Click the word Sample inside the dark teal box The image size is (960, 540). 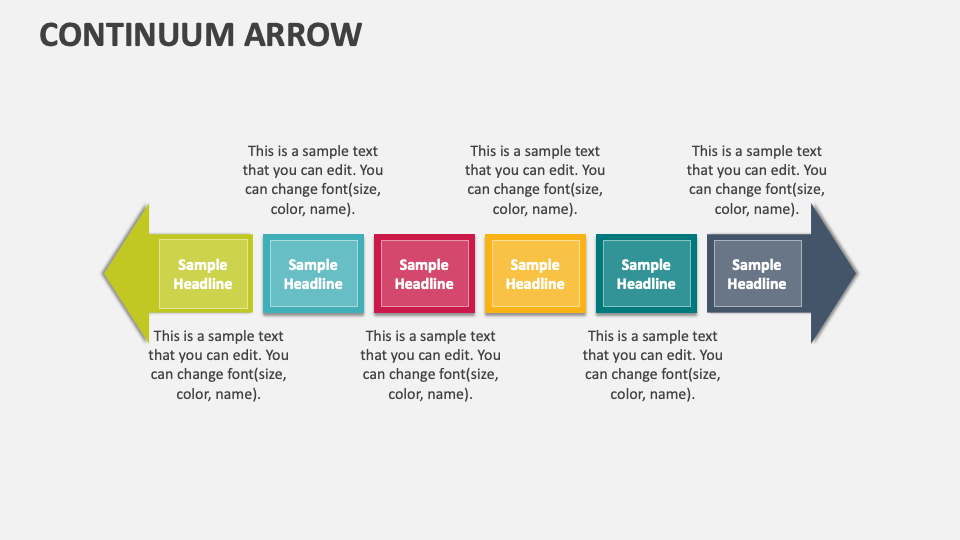click(646, 265)
